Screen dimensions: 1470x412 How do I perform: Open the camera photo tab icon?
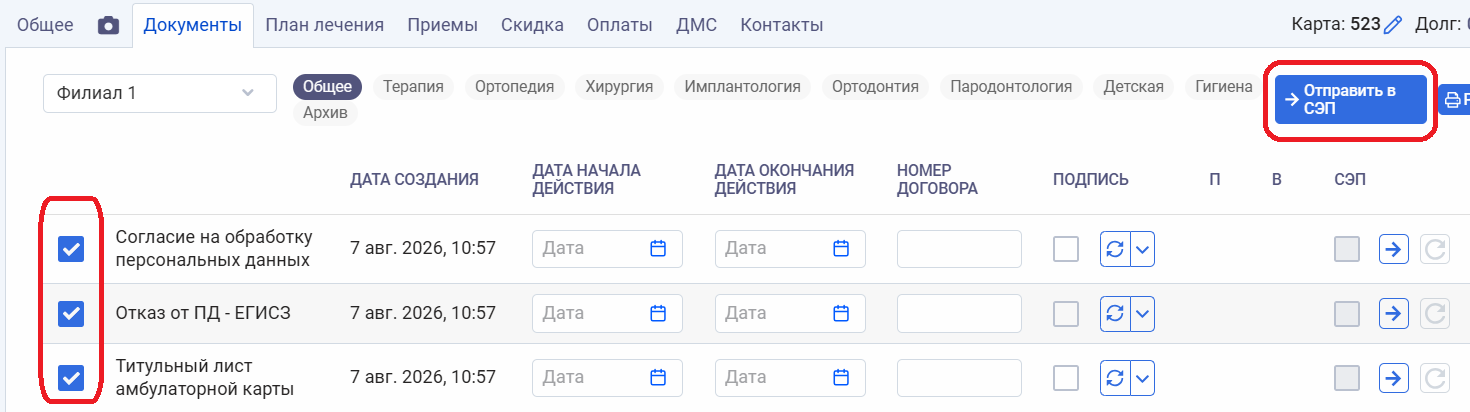tap(108, 25)
